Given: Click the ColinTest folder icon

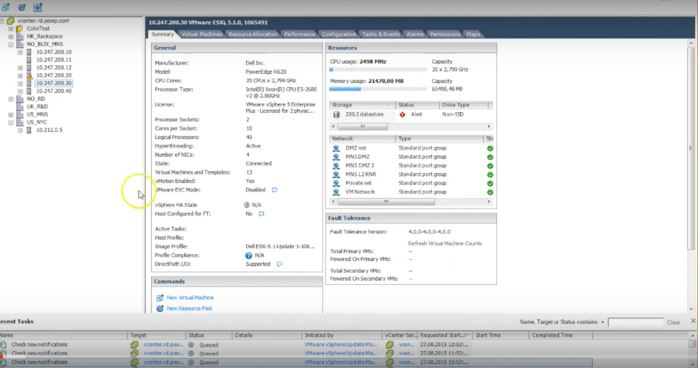Looking at the screenshot, I should [20, 28].
